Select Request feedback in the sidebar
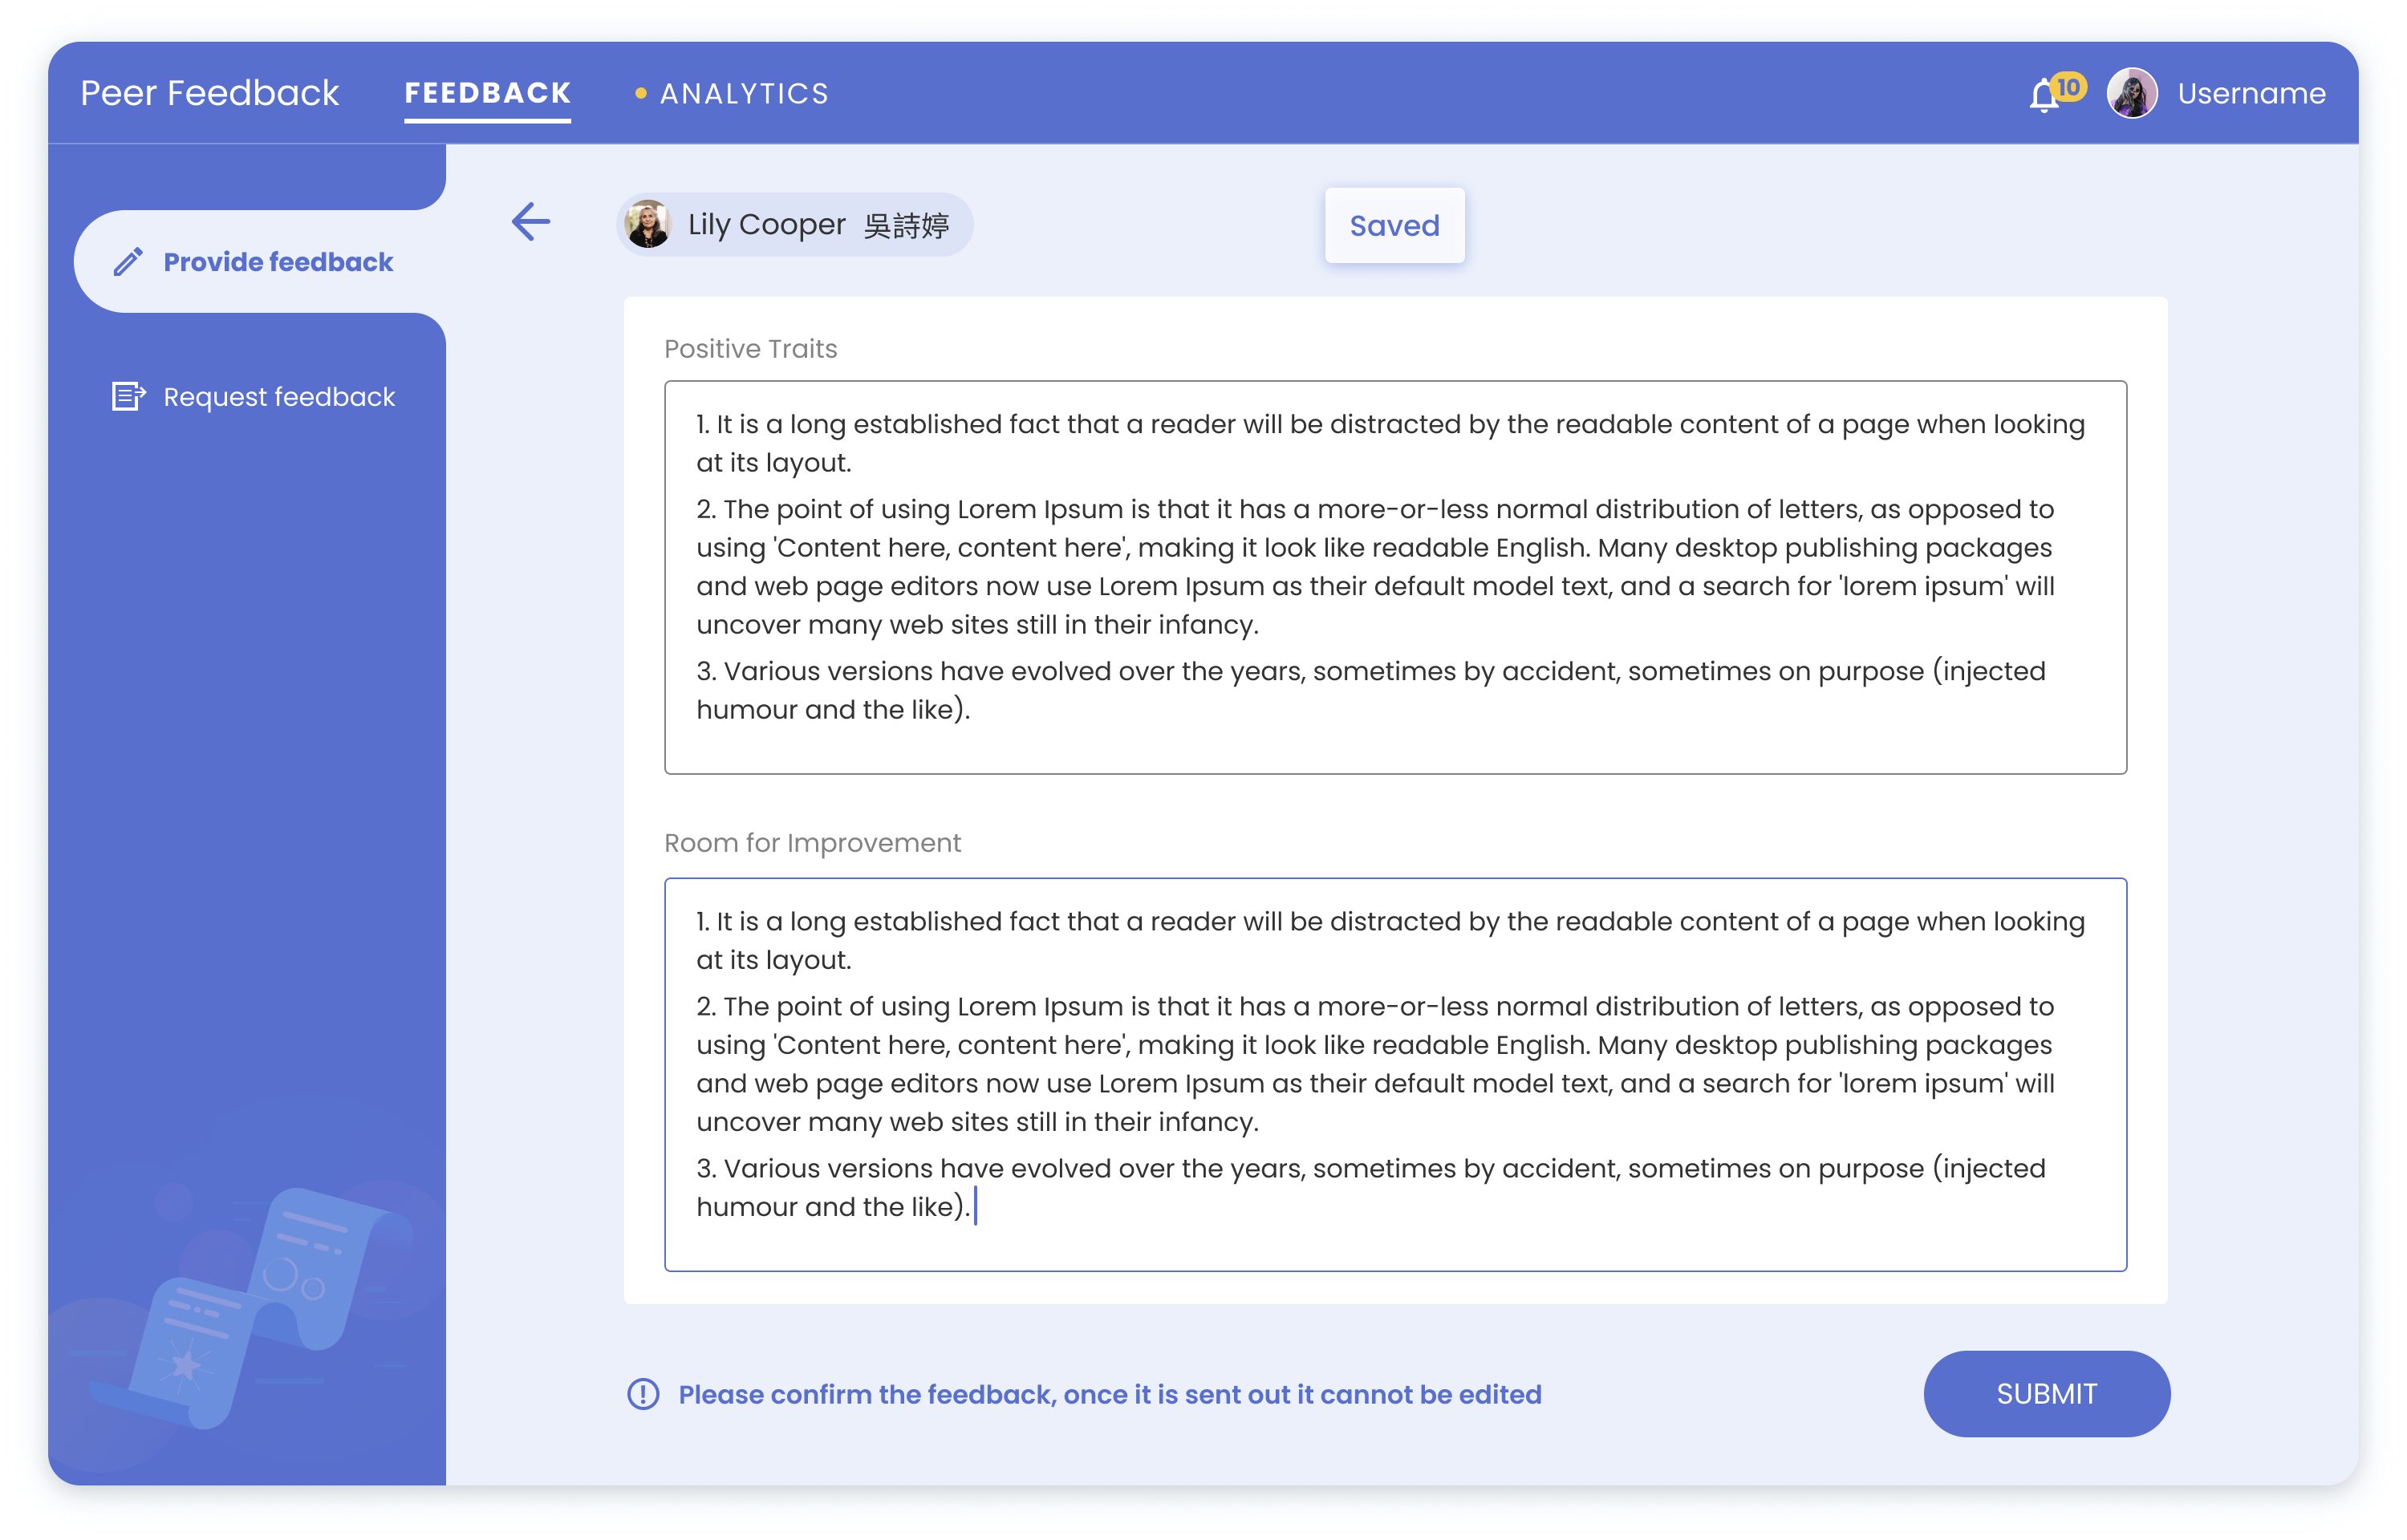Screen dimensions: 2407x1540 click(279, 397)
